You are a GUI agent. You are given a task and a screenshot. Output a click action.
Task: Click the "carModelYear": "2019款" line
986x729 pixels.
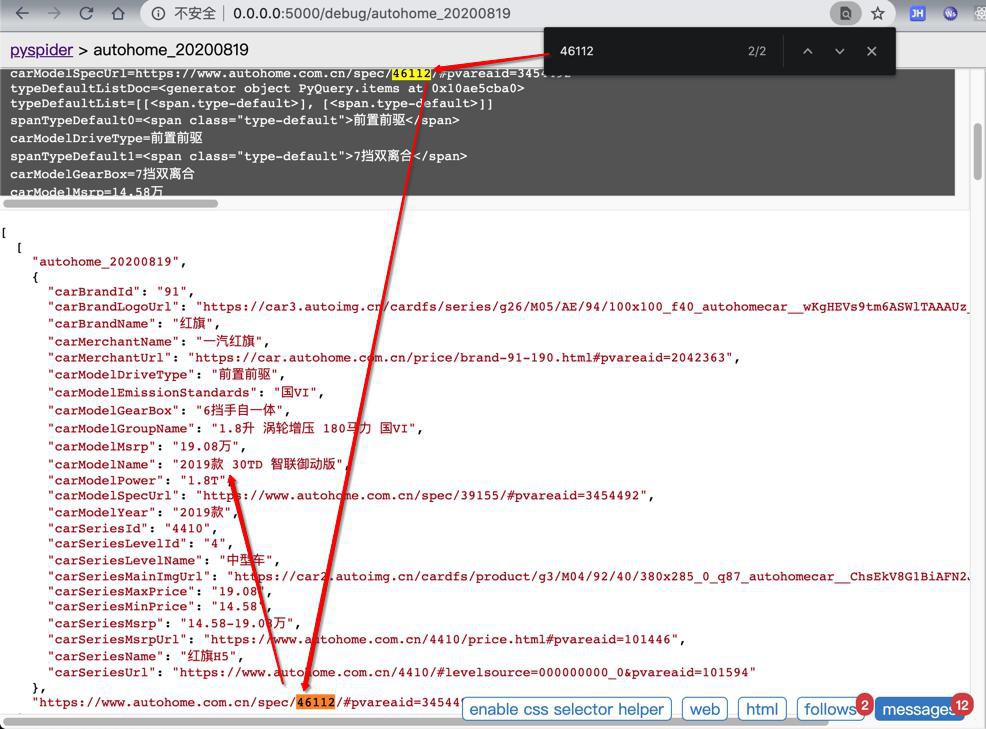tap(143, 512)
